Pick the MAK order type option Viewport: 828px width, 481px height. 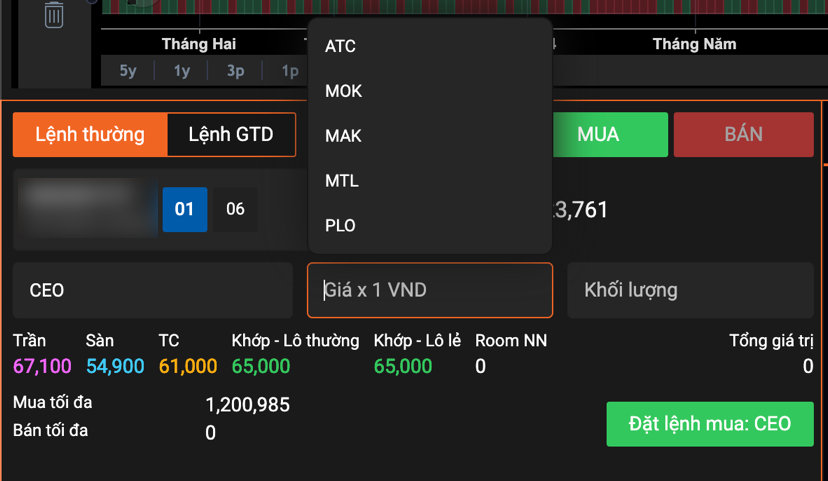pos(343,136)
